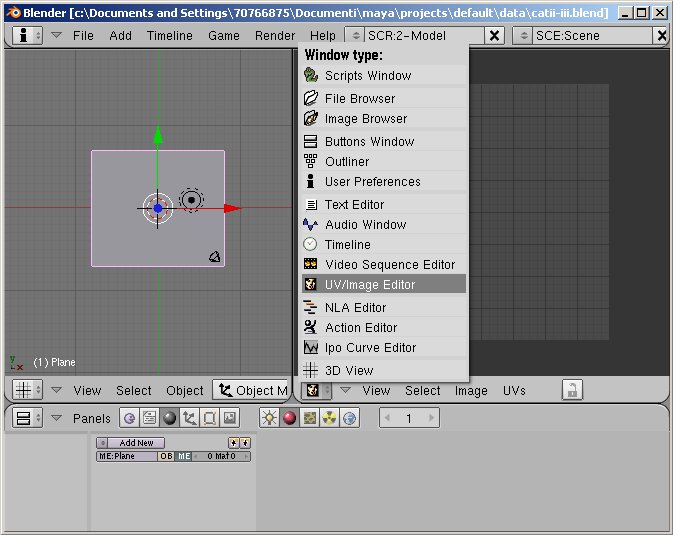This screenshot has height=535, width=673.
Task: Open UV editor's View menu
Action: (x=376, y=391)
